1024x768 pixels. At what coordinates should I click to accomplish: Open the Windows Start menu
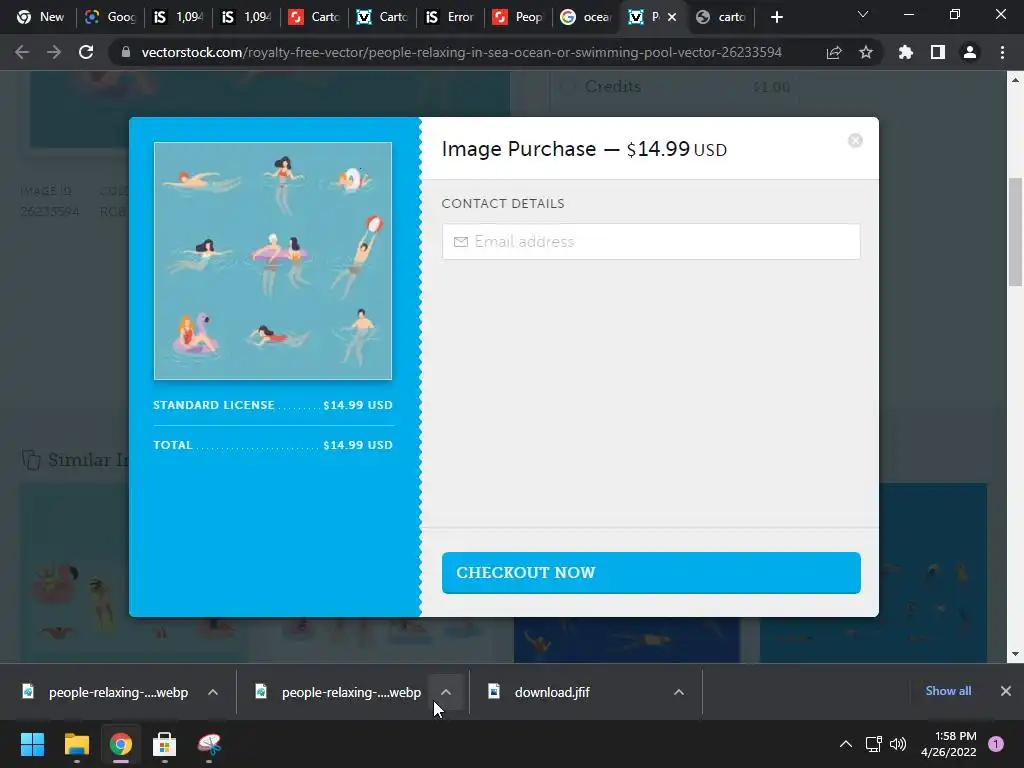pos(32,744)
